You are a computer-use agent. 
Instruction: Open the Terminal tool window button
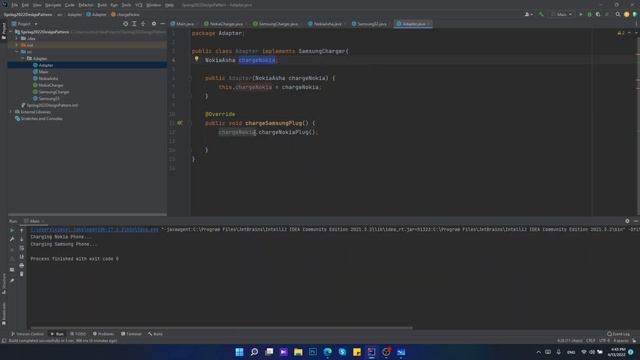[x=131, y=334]
